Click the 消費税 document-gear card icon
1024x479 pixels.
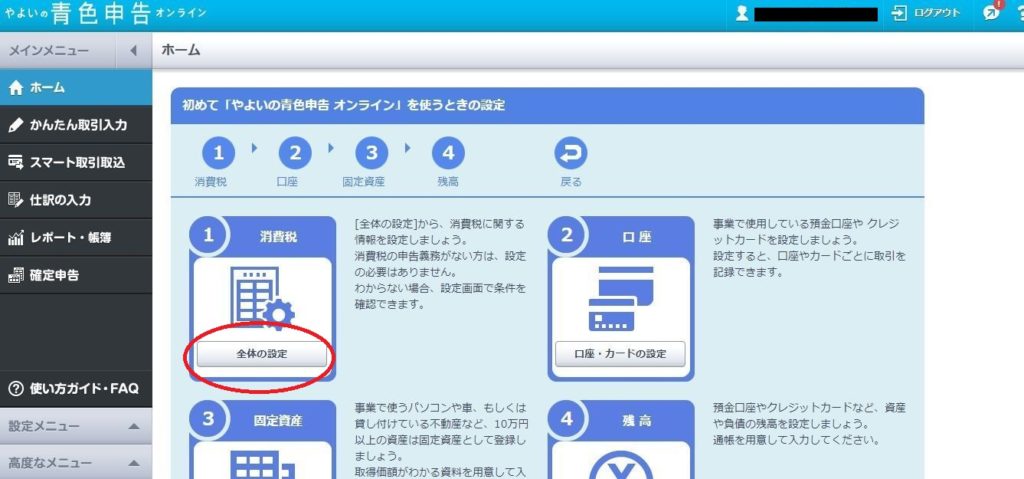pyautogui.click(x=262, y=301)
